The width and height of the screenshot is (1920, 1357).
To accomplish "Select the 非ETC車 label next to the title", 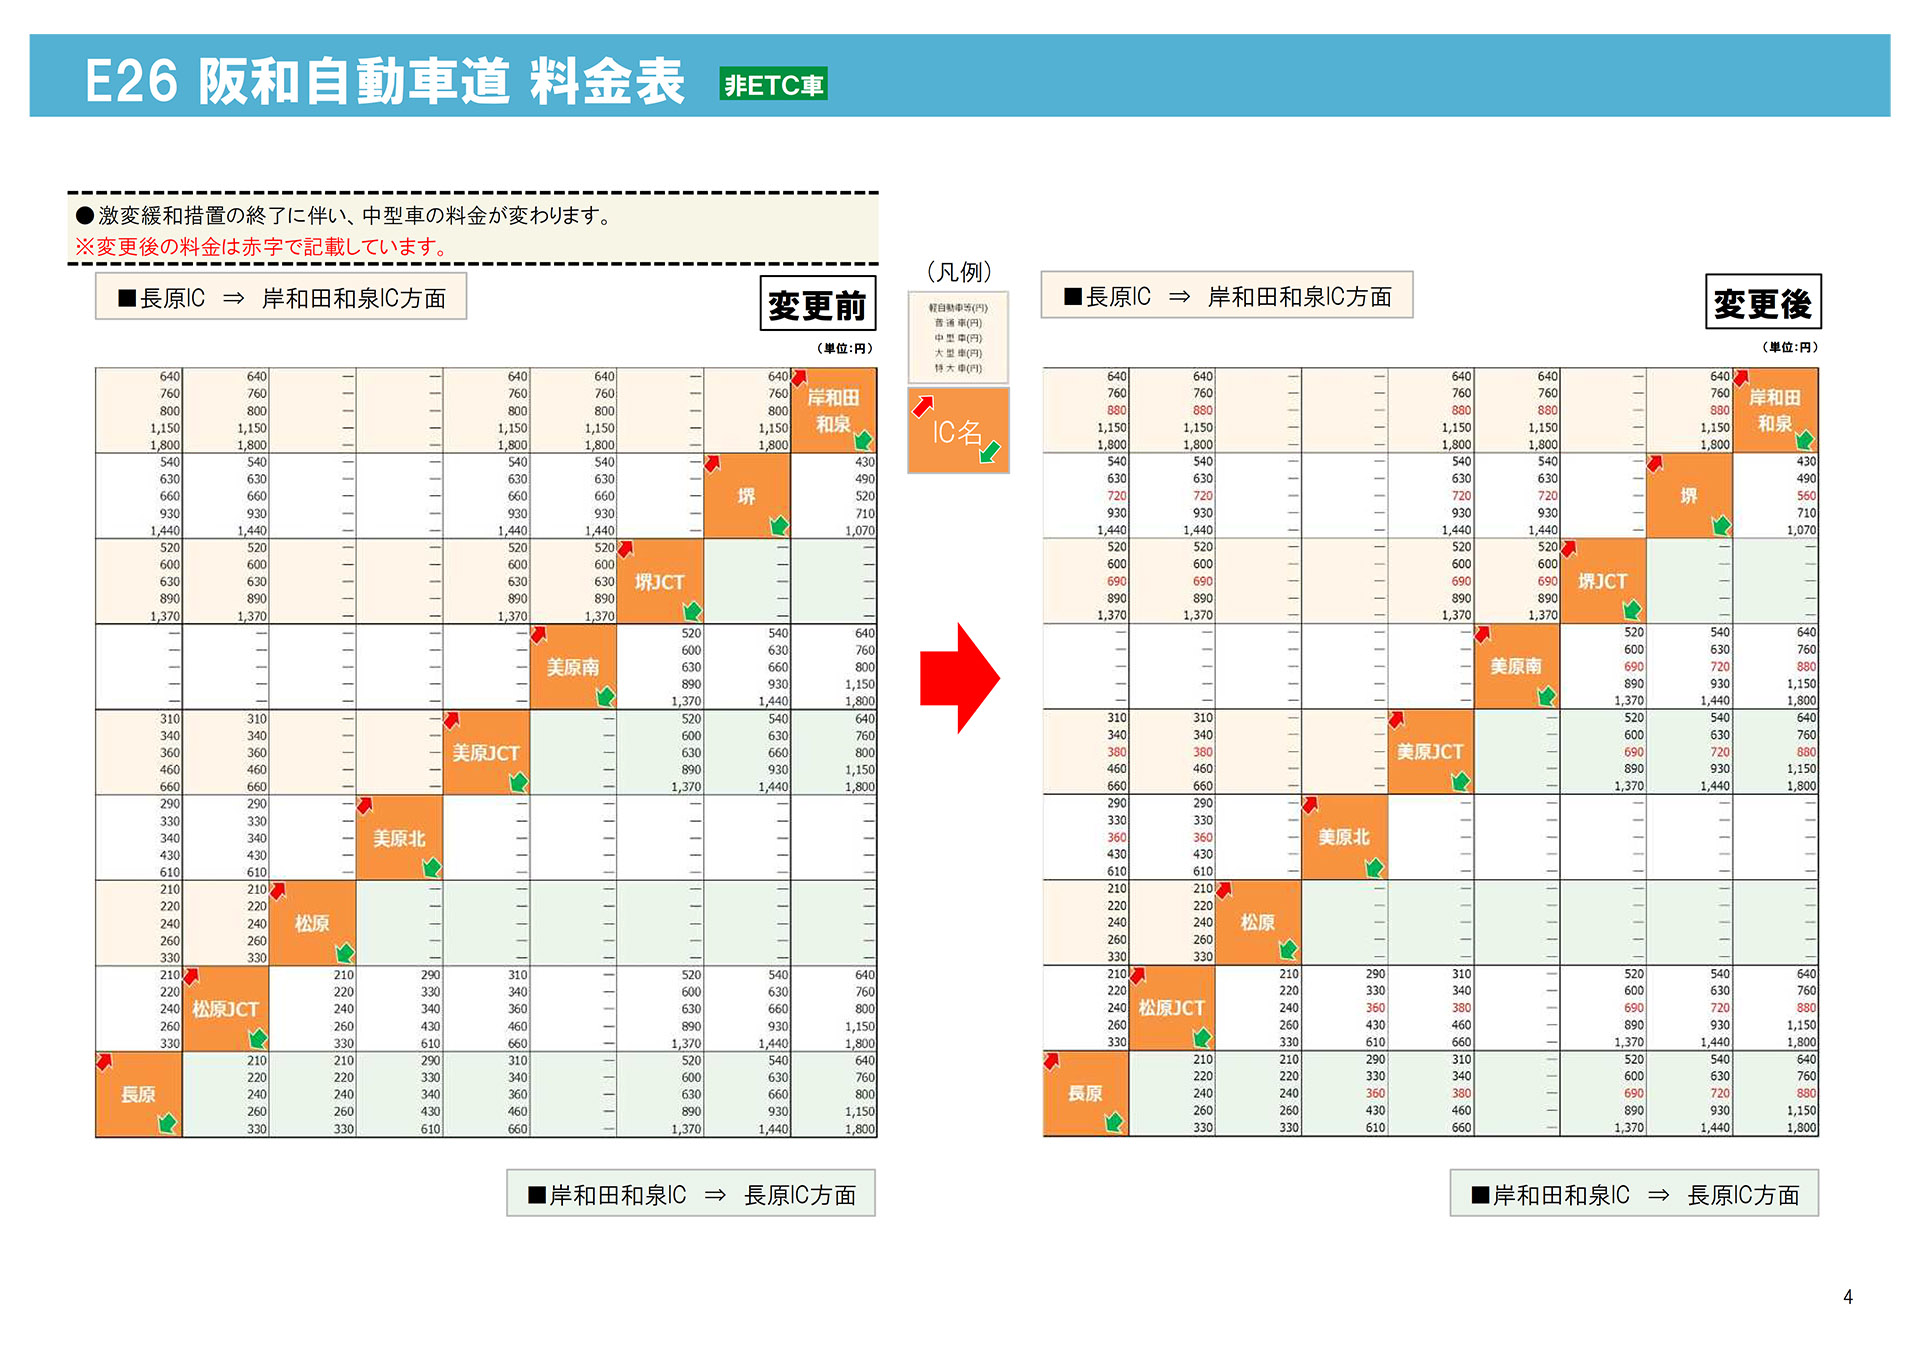I will click(772, 88).
